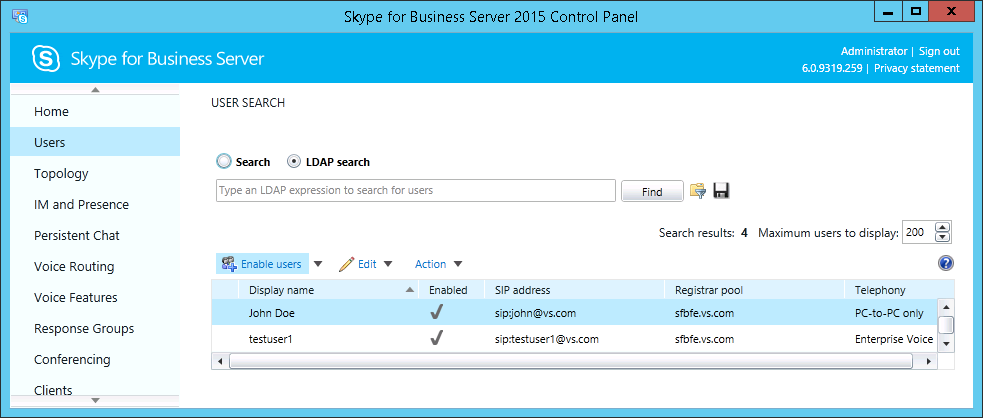Open the saved query folder icon
Viewport: 983px width, 418px height.
tap(698, 191)
